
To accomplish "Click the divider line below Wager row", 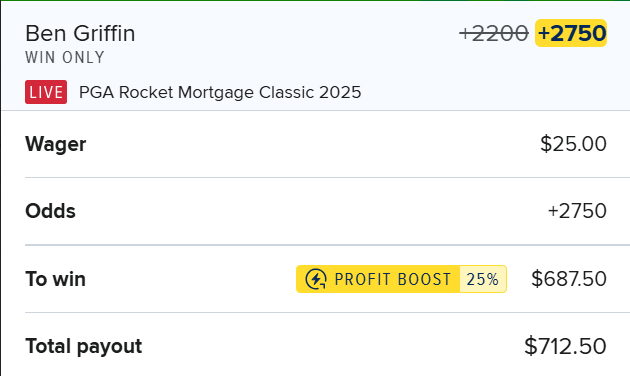I will click(327, 177).
